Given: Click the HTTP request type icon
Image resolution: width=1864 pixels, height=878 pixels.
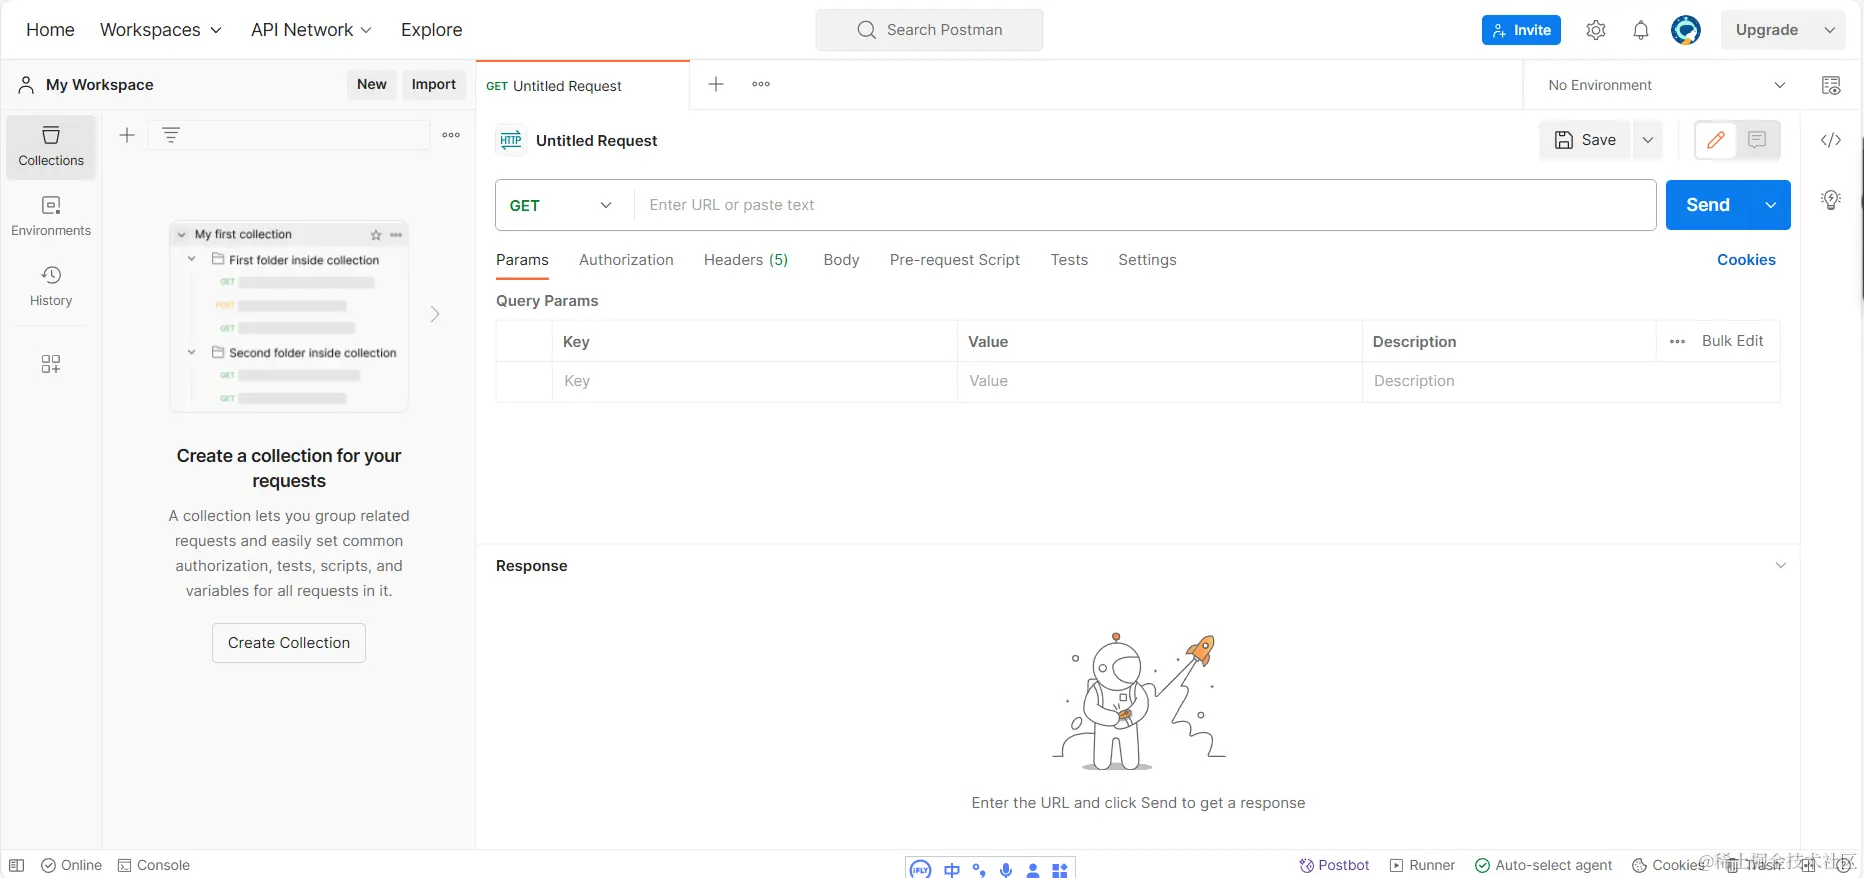Looking at the screenshot, I should click(x=511, y=140).
